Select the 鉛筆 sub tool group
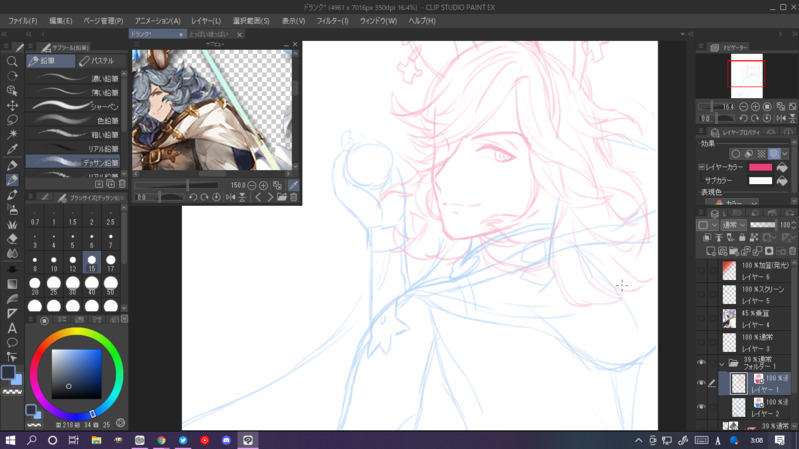This screenshot has height=449, width=799. coord(50,61)
